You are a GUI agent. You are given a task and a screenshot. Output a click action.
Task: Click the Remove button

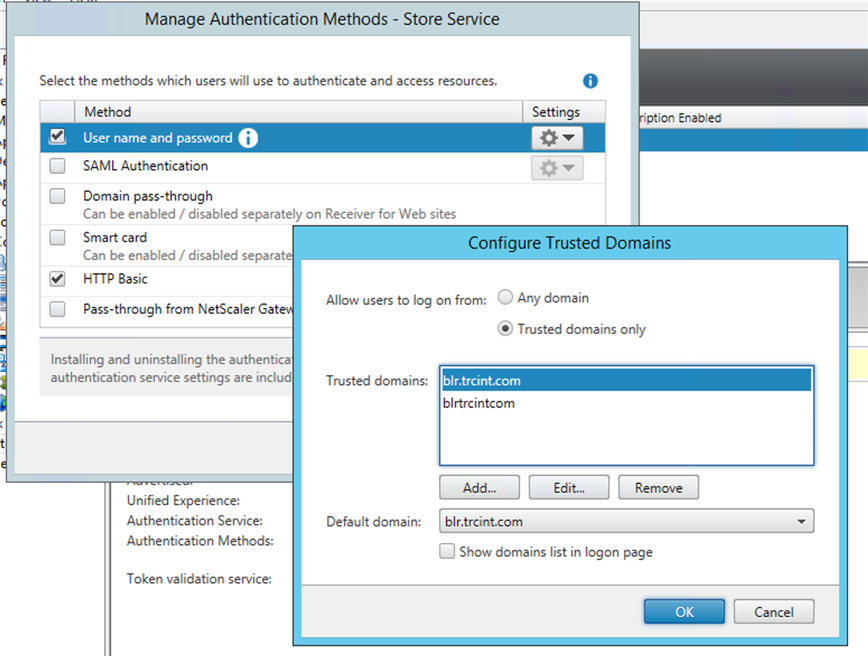[659, 488]
